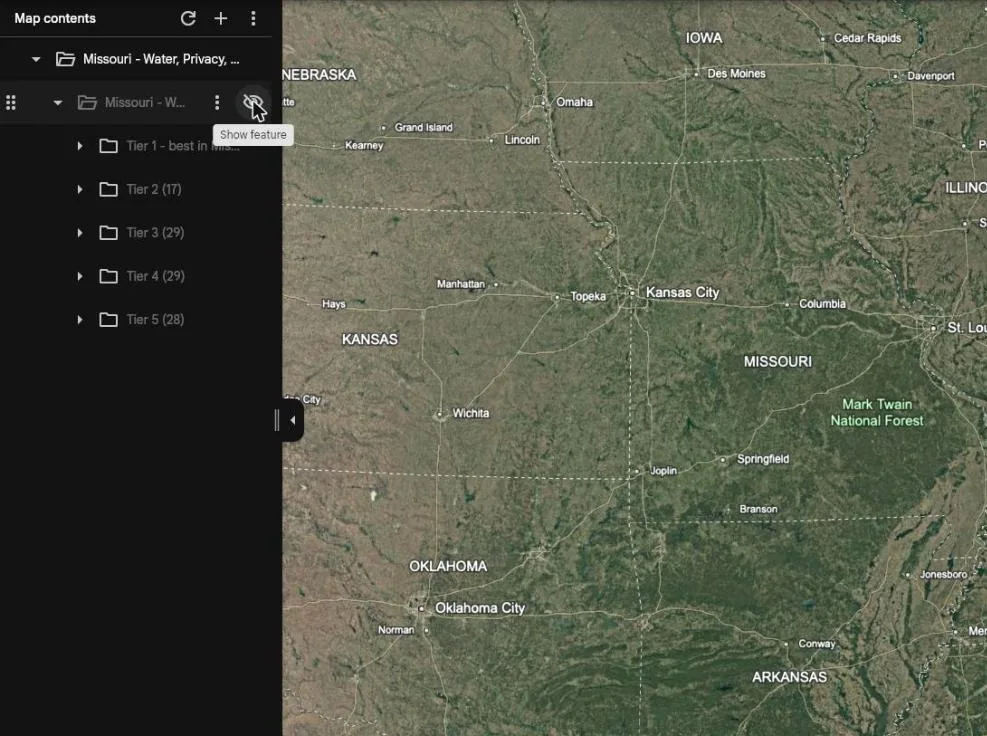Click the Omaha label on the map
Image resolution: width=987 pixels, height=736 pixels.
point(575,102)
